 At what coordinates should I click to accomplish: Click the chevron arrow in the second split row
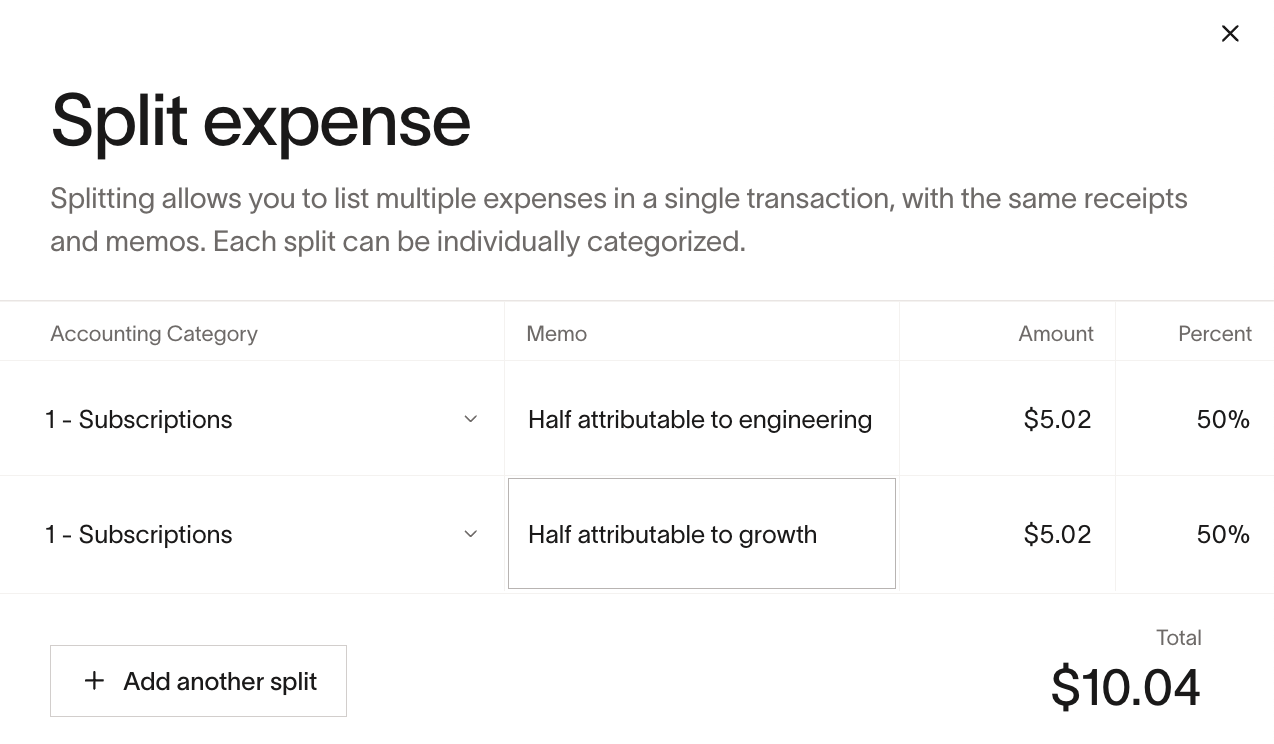click(471, 534)
